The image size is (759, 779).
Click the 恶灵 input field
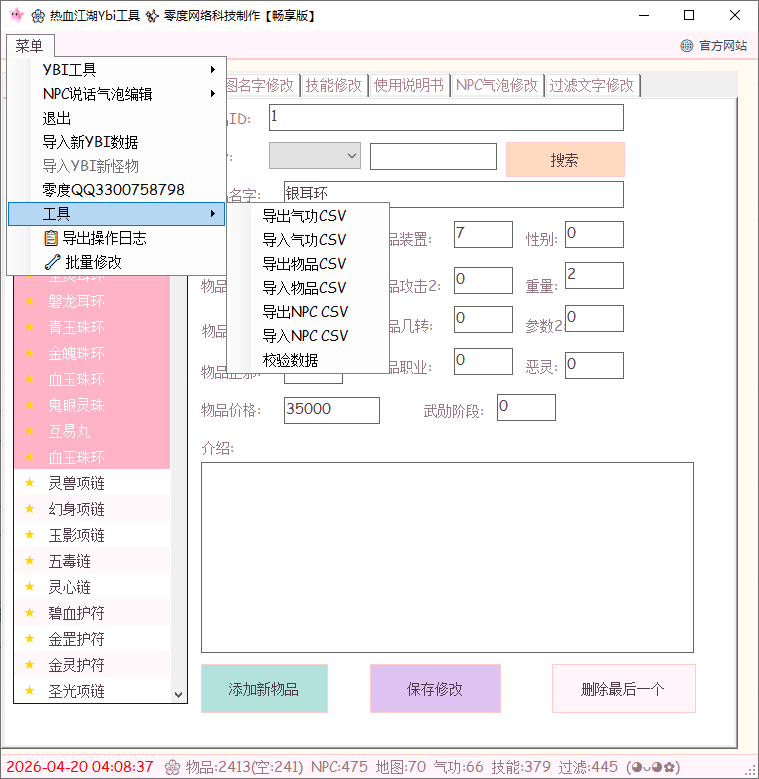point(594,366)
